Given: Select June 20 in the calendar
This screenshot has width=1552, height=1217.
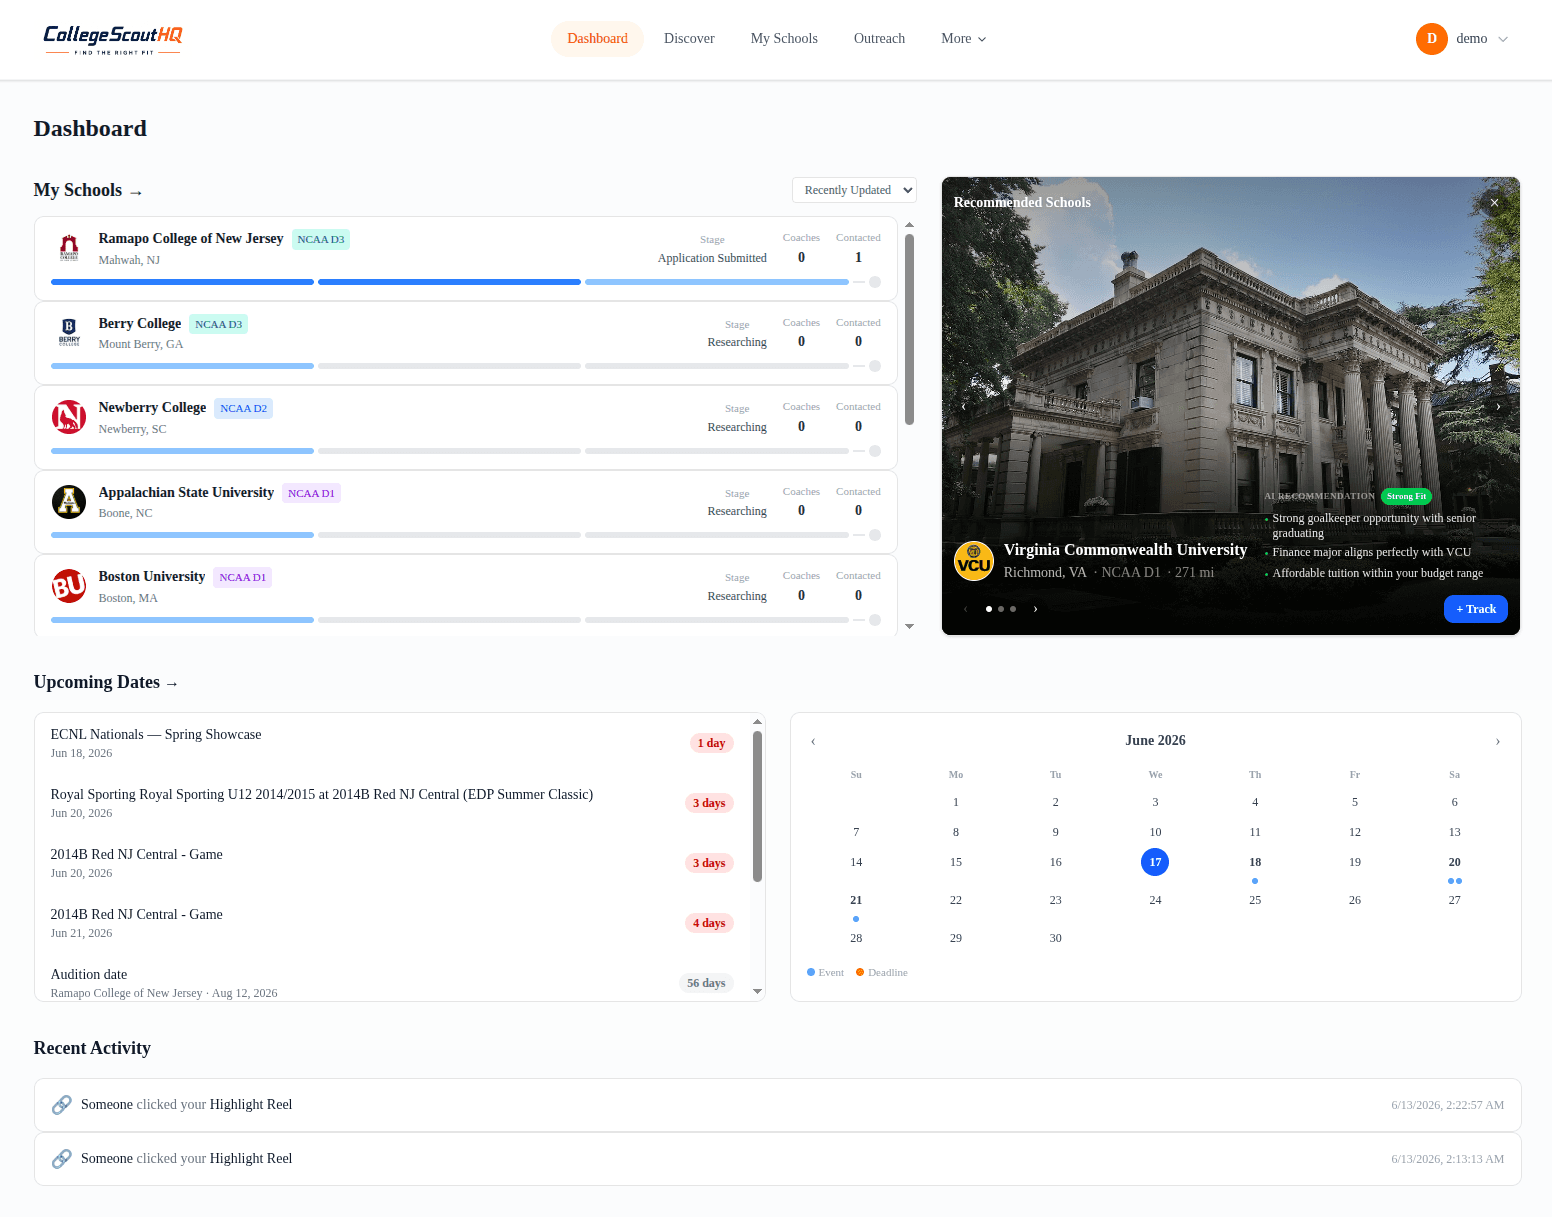Looking at the screenshot, I should coord(1454,862).
